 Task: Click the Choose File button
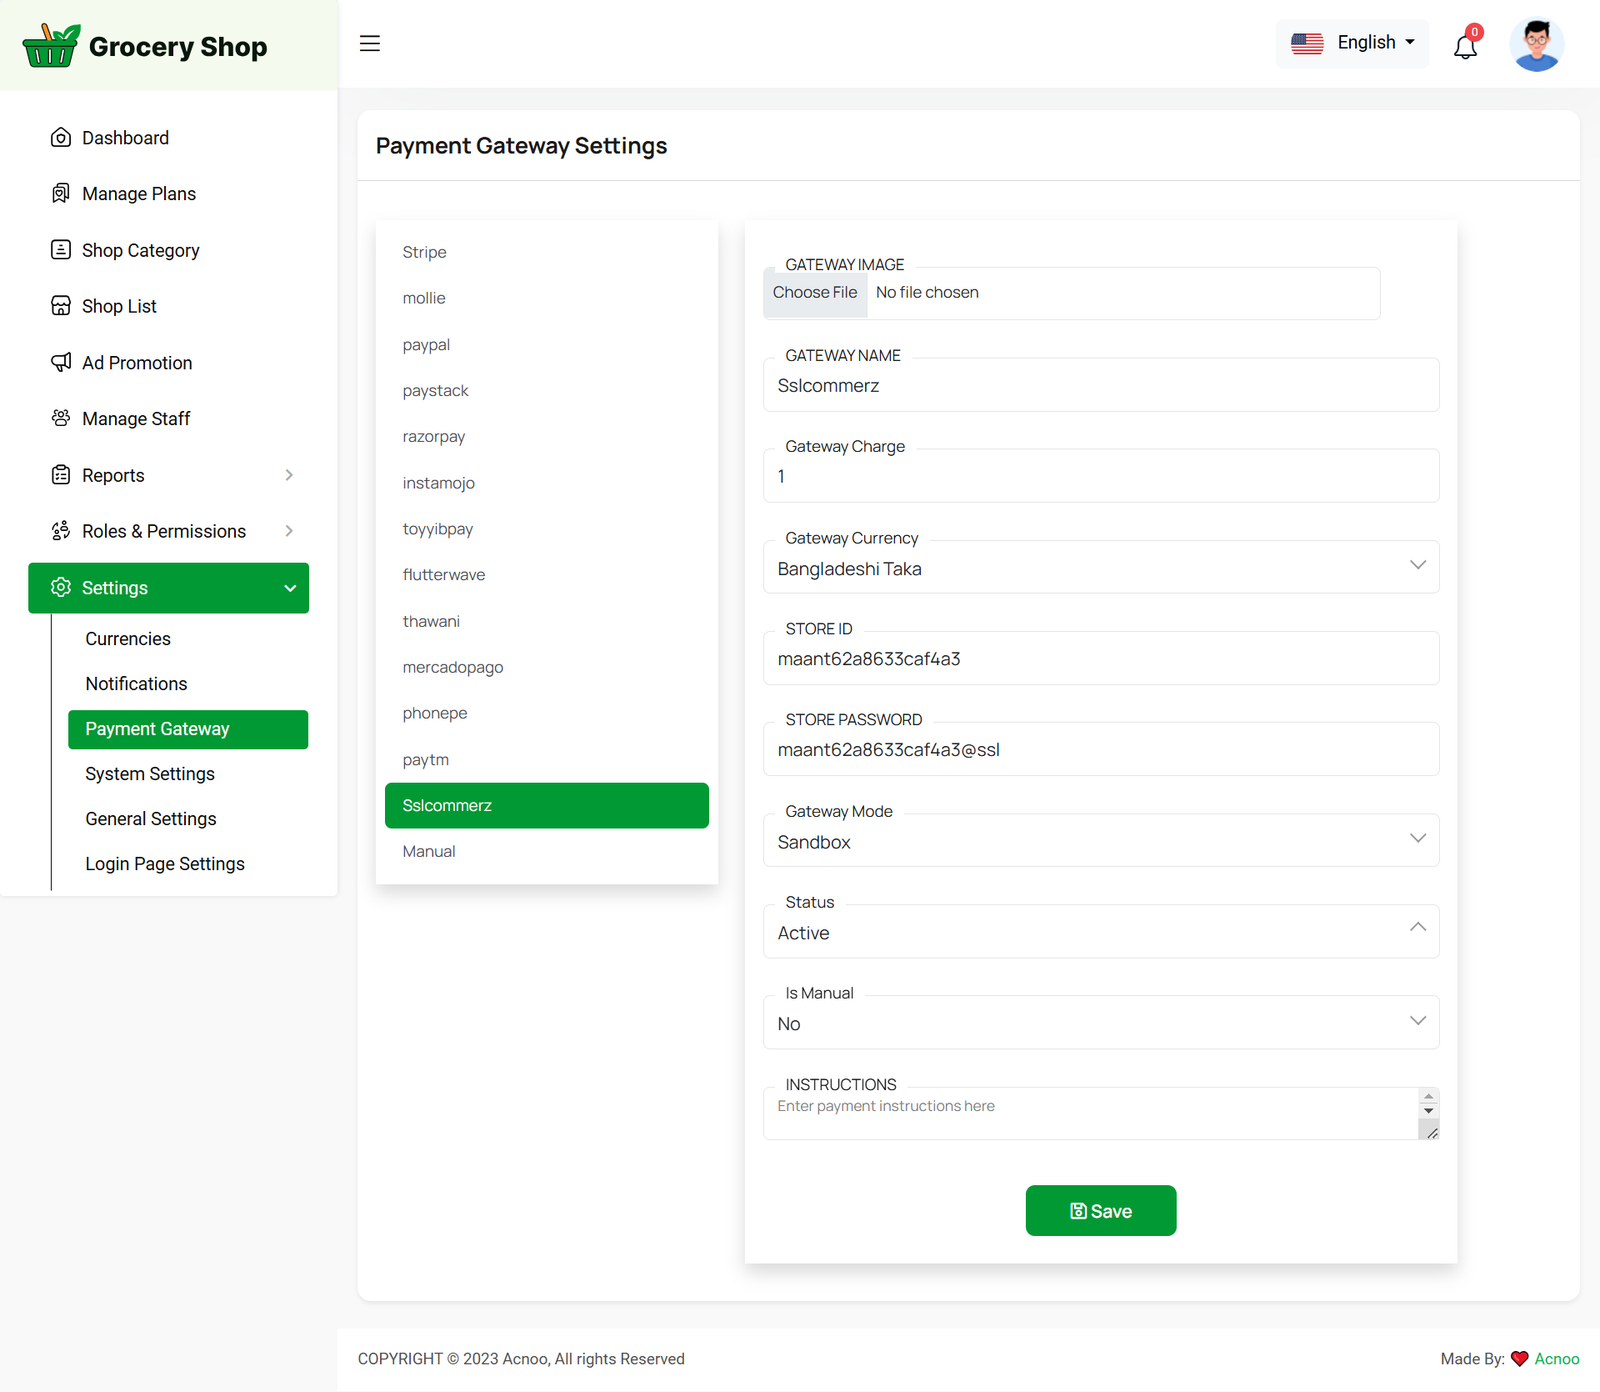[815, 293]
